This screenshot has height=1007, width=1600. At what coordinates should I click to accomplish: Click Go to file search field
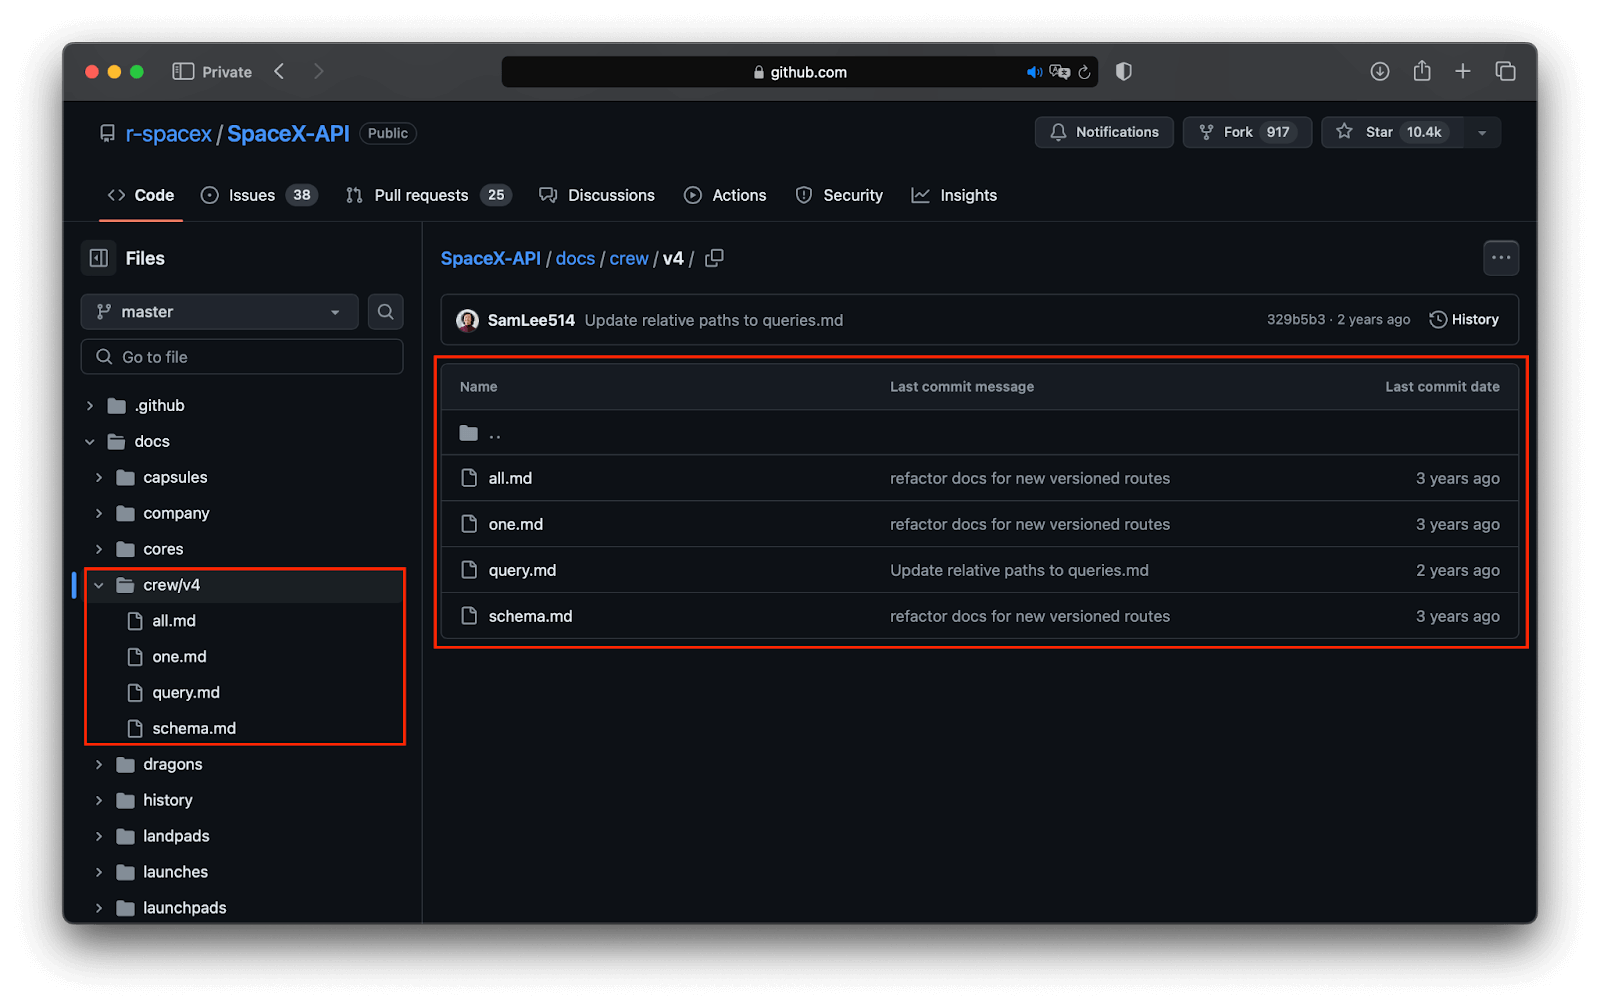pyautogui.click(x=242, y=357)
